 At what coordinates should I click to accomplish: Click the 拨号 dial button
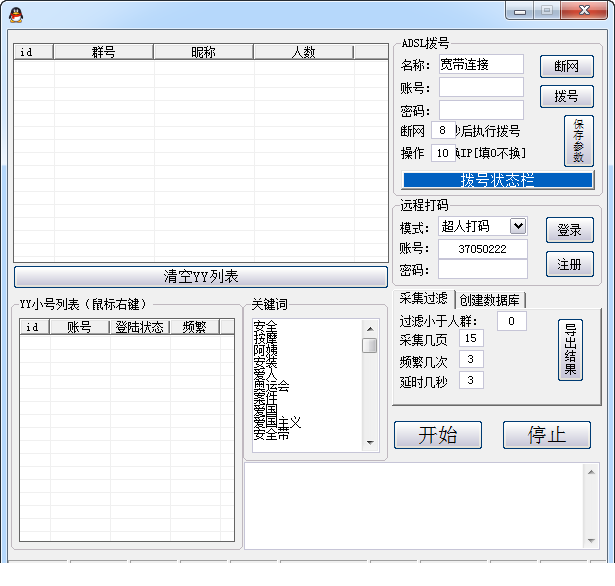(x=566, y=96)
